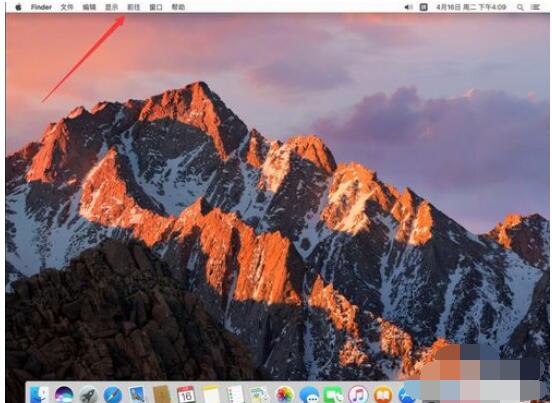Open Calendar icon showing 16
Viewport: 552px width, 403px height.
[186, 394]
